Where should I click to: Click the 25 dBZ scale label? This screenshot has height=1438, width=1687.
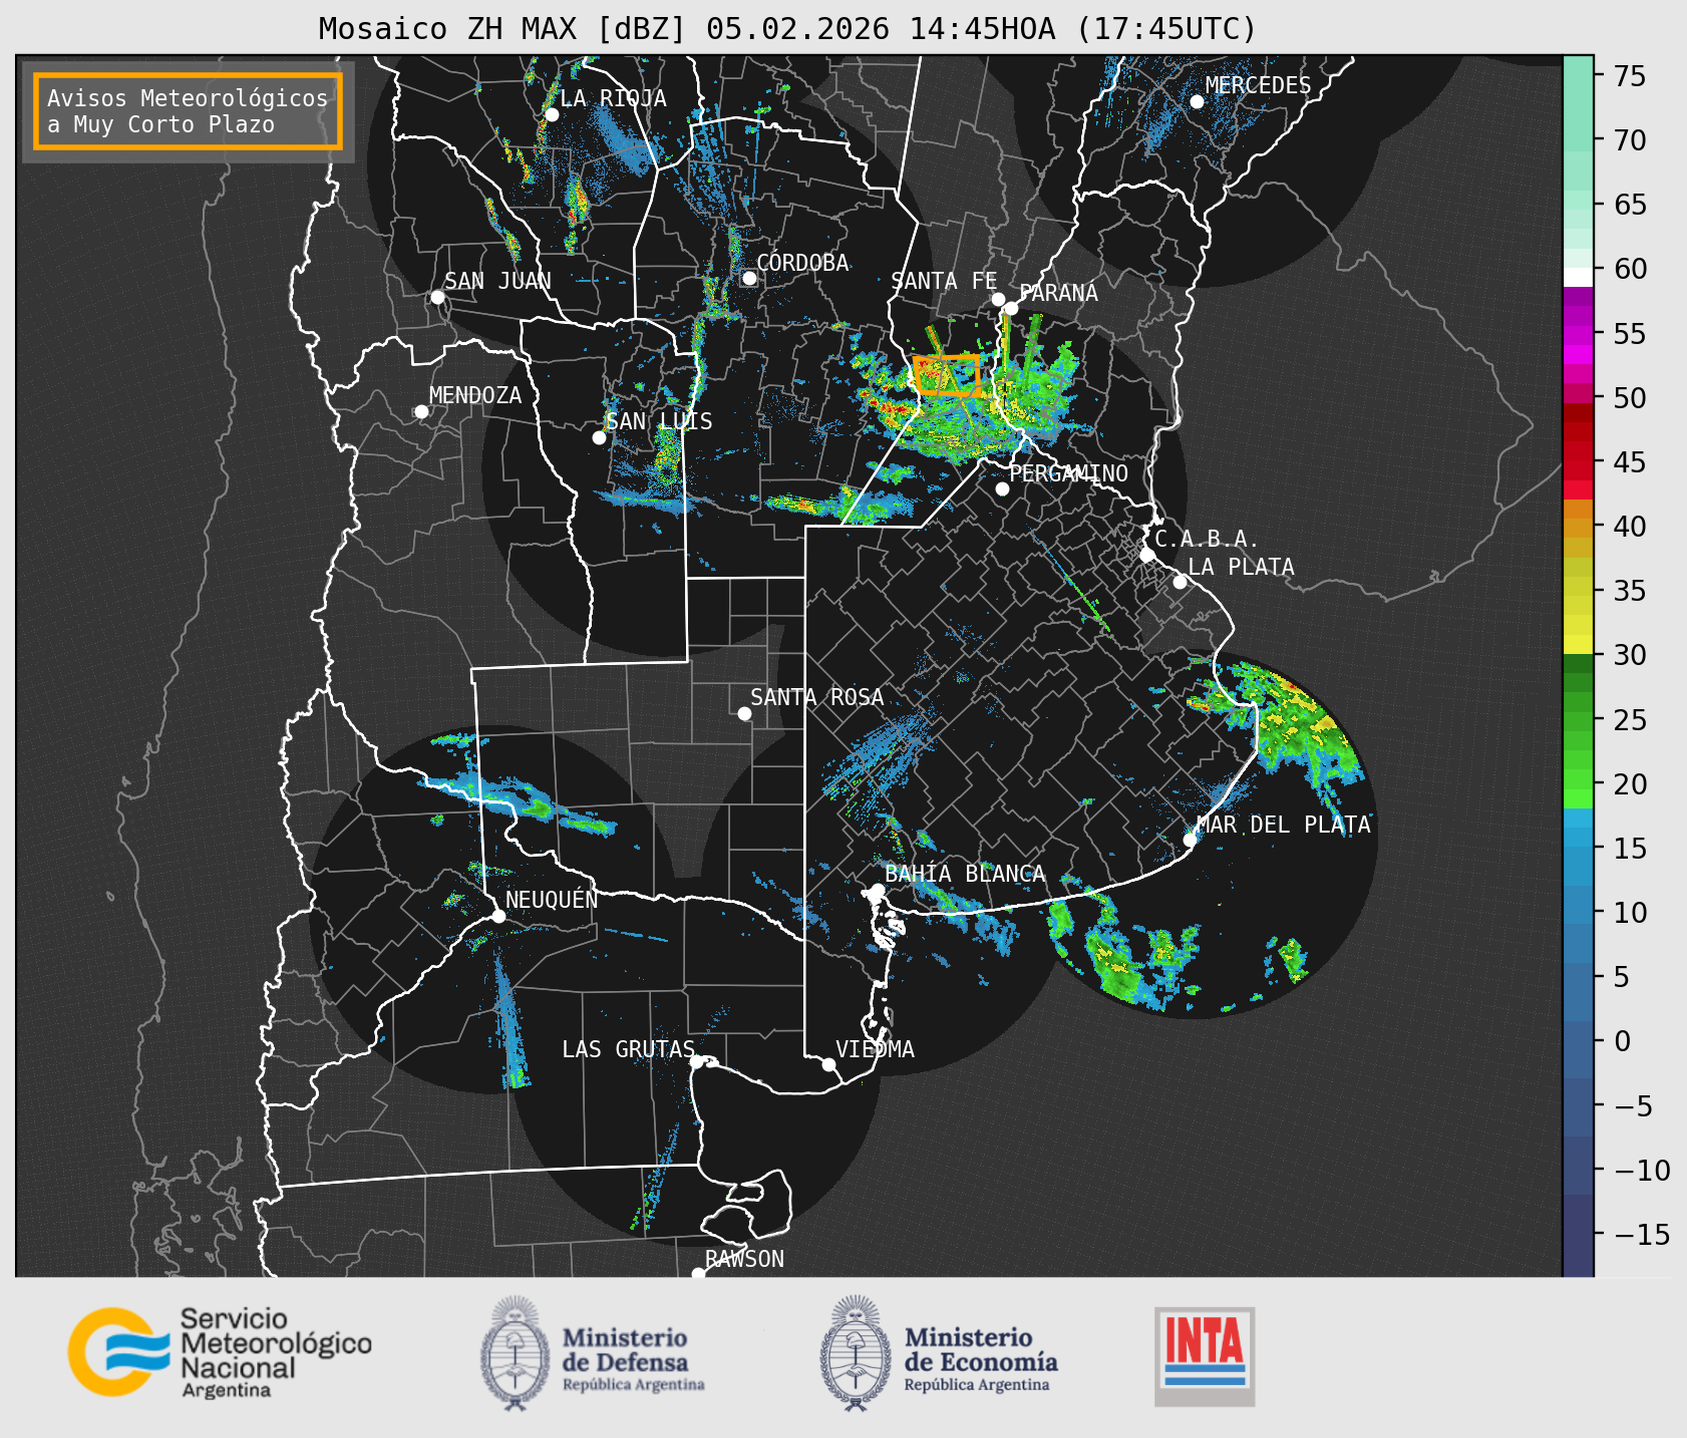pos(1629,720)
